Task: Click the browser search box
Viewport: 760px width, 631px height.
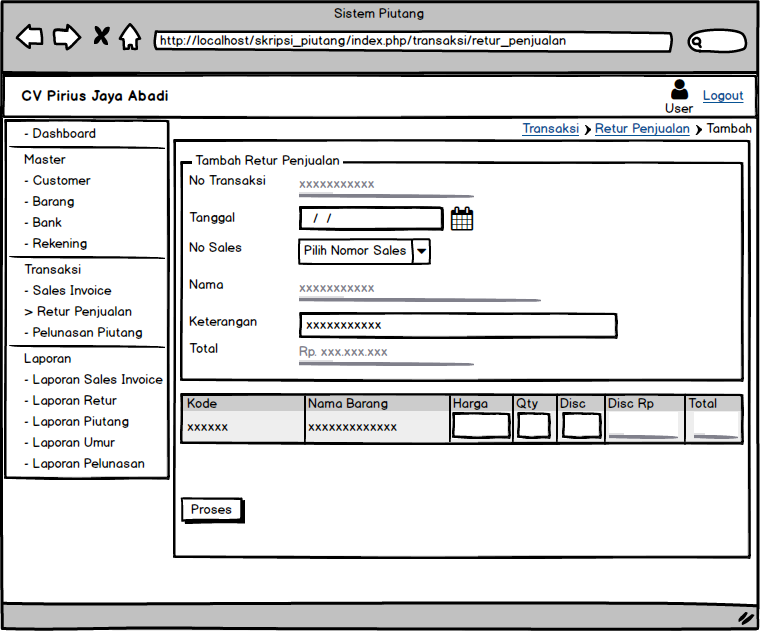Action: coord(717,41)
